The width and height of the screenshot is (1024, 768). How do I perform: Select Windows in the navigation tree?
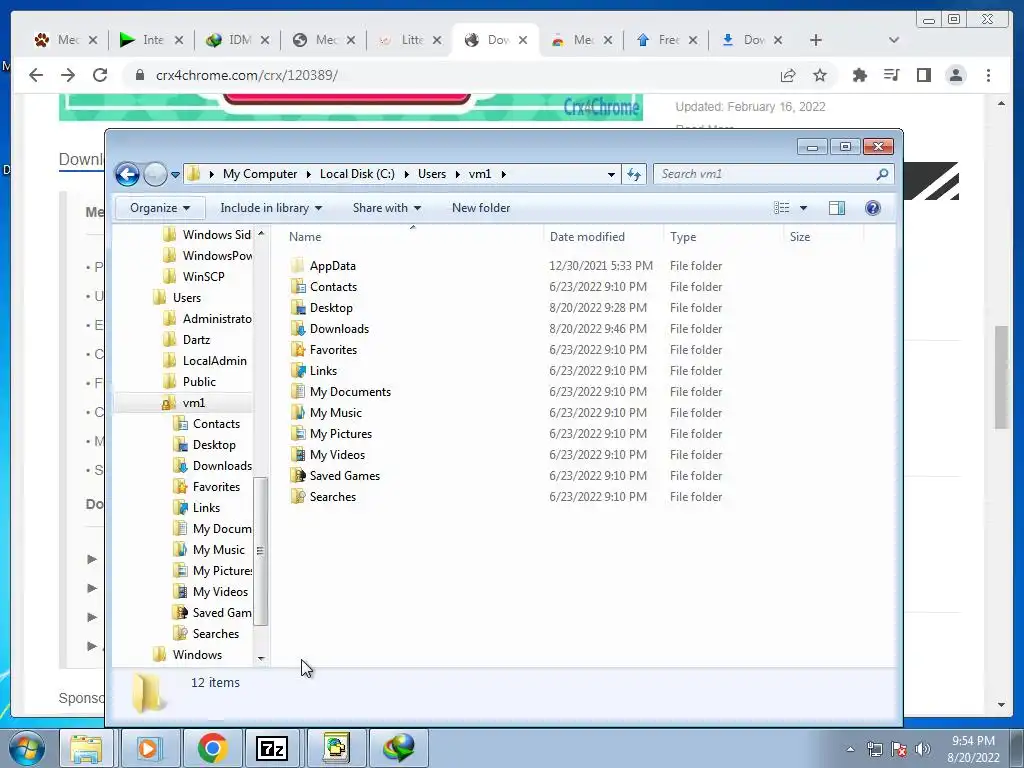click(x=197, y=654)
